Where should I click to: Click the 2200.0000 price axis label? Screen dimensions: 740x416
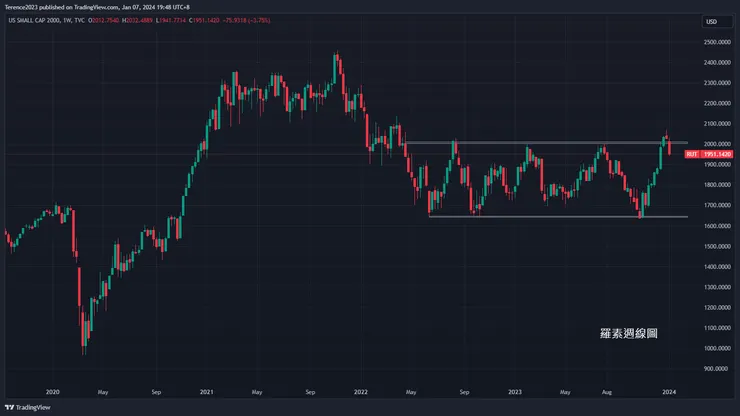(717, 103)
